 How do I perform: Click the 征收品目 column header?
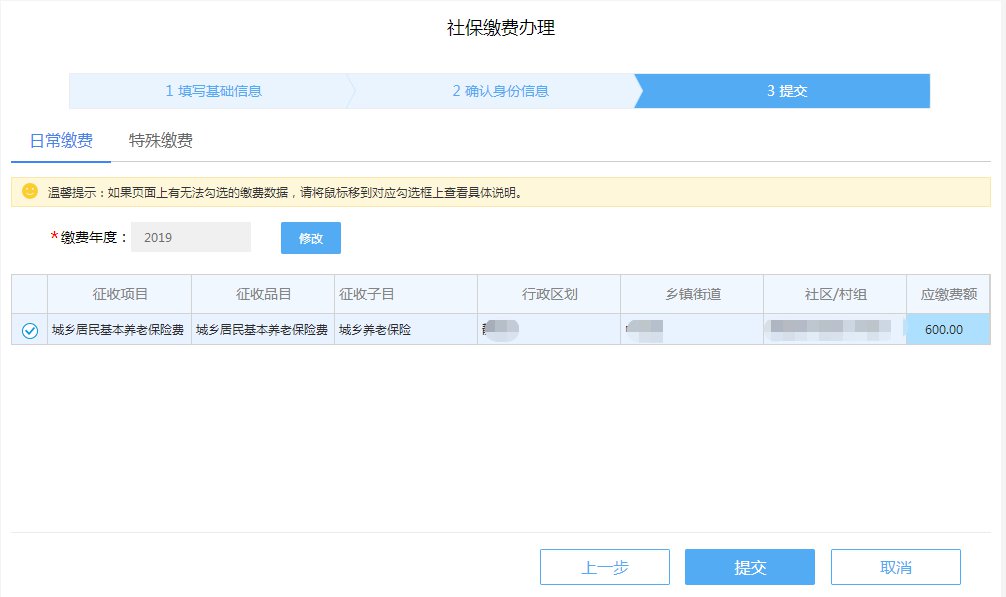[x=263, y=294]
